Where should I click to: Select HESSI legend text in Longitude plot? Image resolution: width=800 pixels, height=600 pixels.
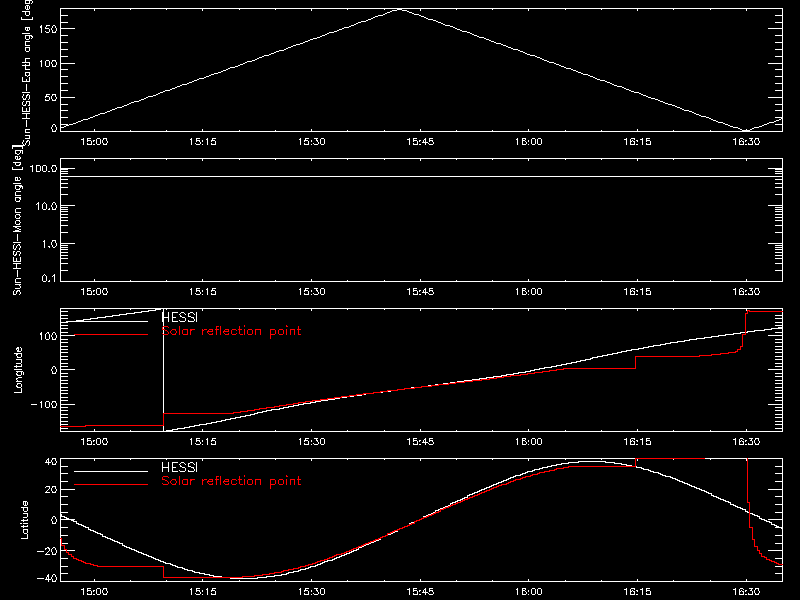pos(179,317)
